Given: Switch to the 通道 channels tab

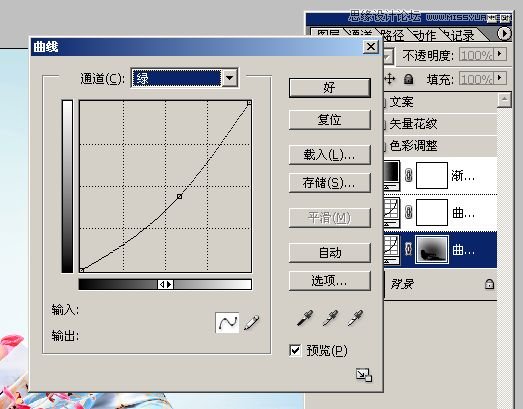Looking at the screenshot, I should coord(360,33).
